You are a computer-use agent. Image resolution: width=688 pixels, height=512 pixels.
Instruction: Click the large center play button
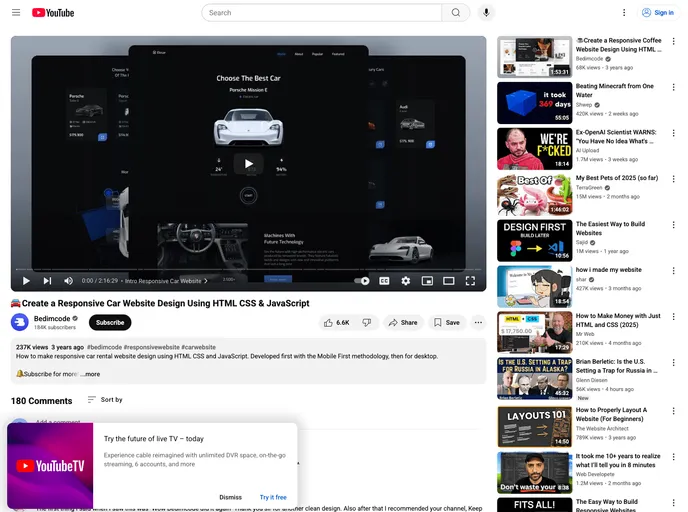pyautogui.click(x=248, y=164)
